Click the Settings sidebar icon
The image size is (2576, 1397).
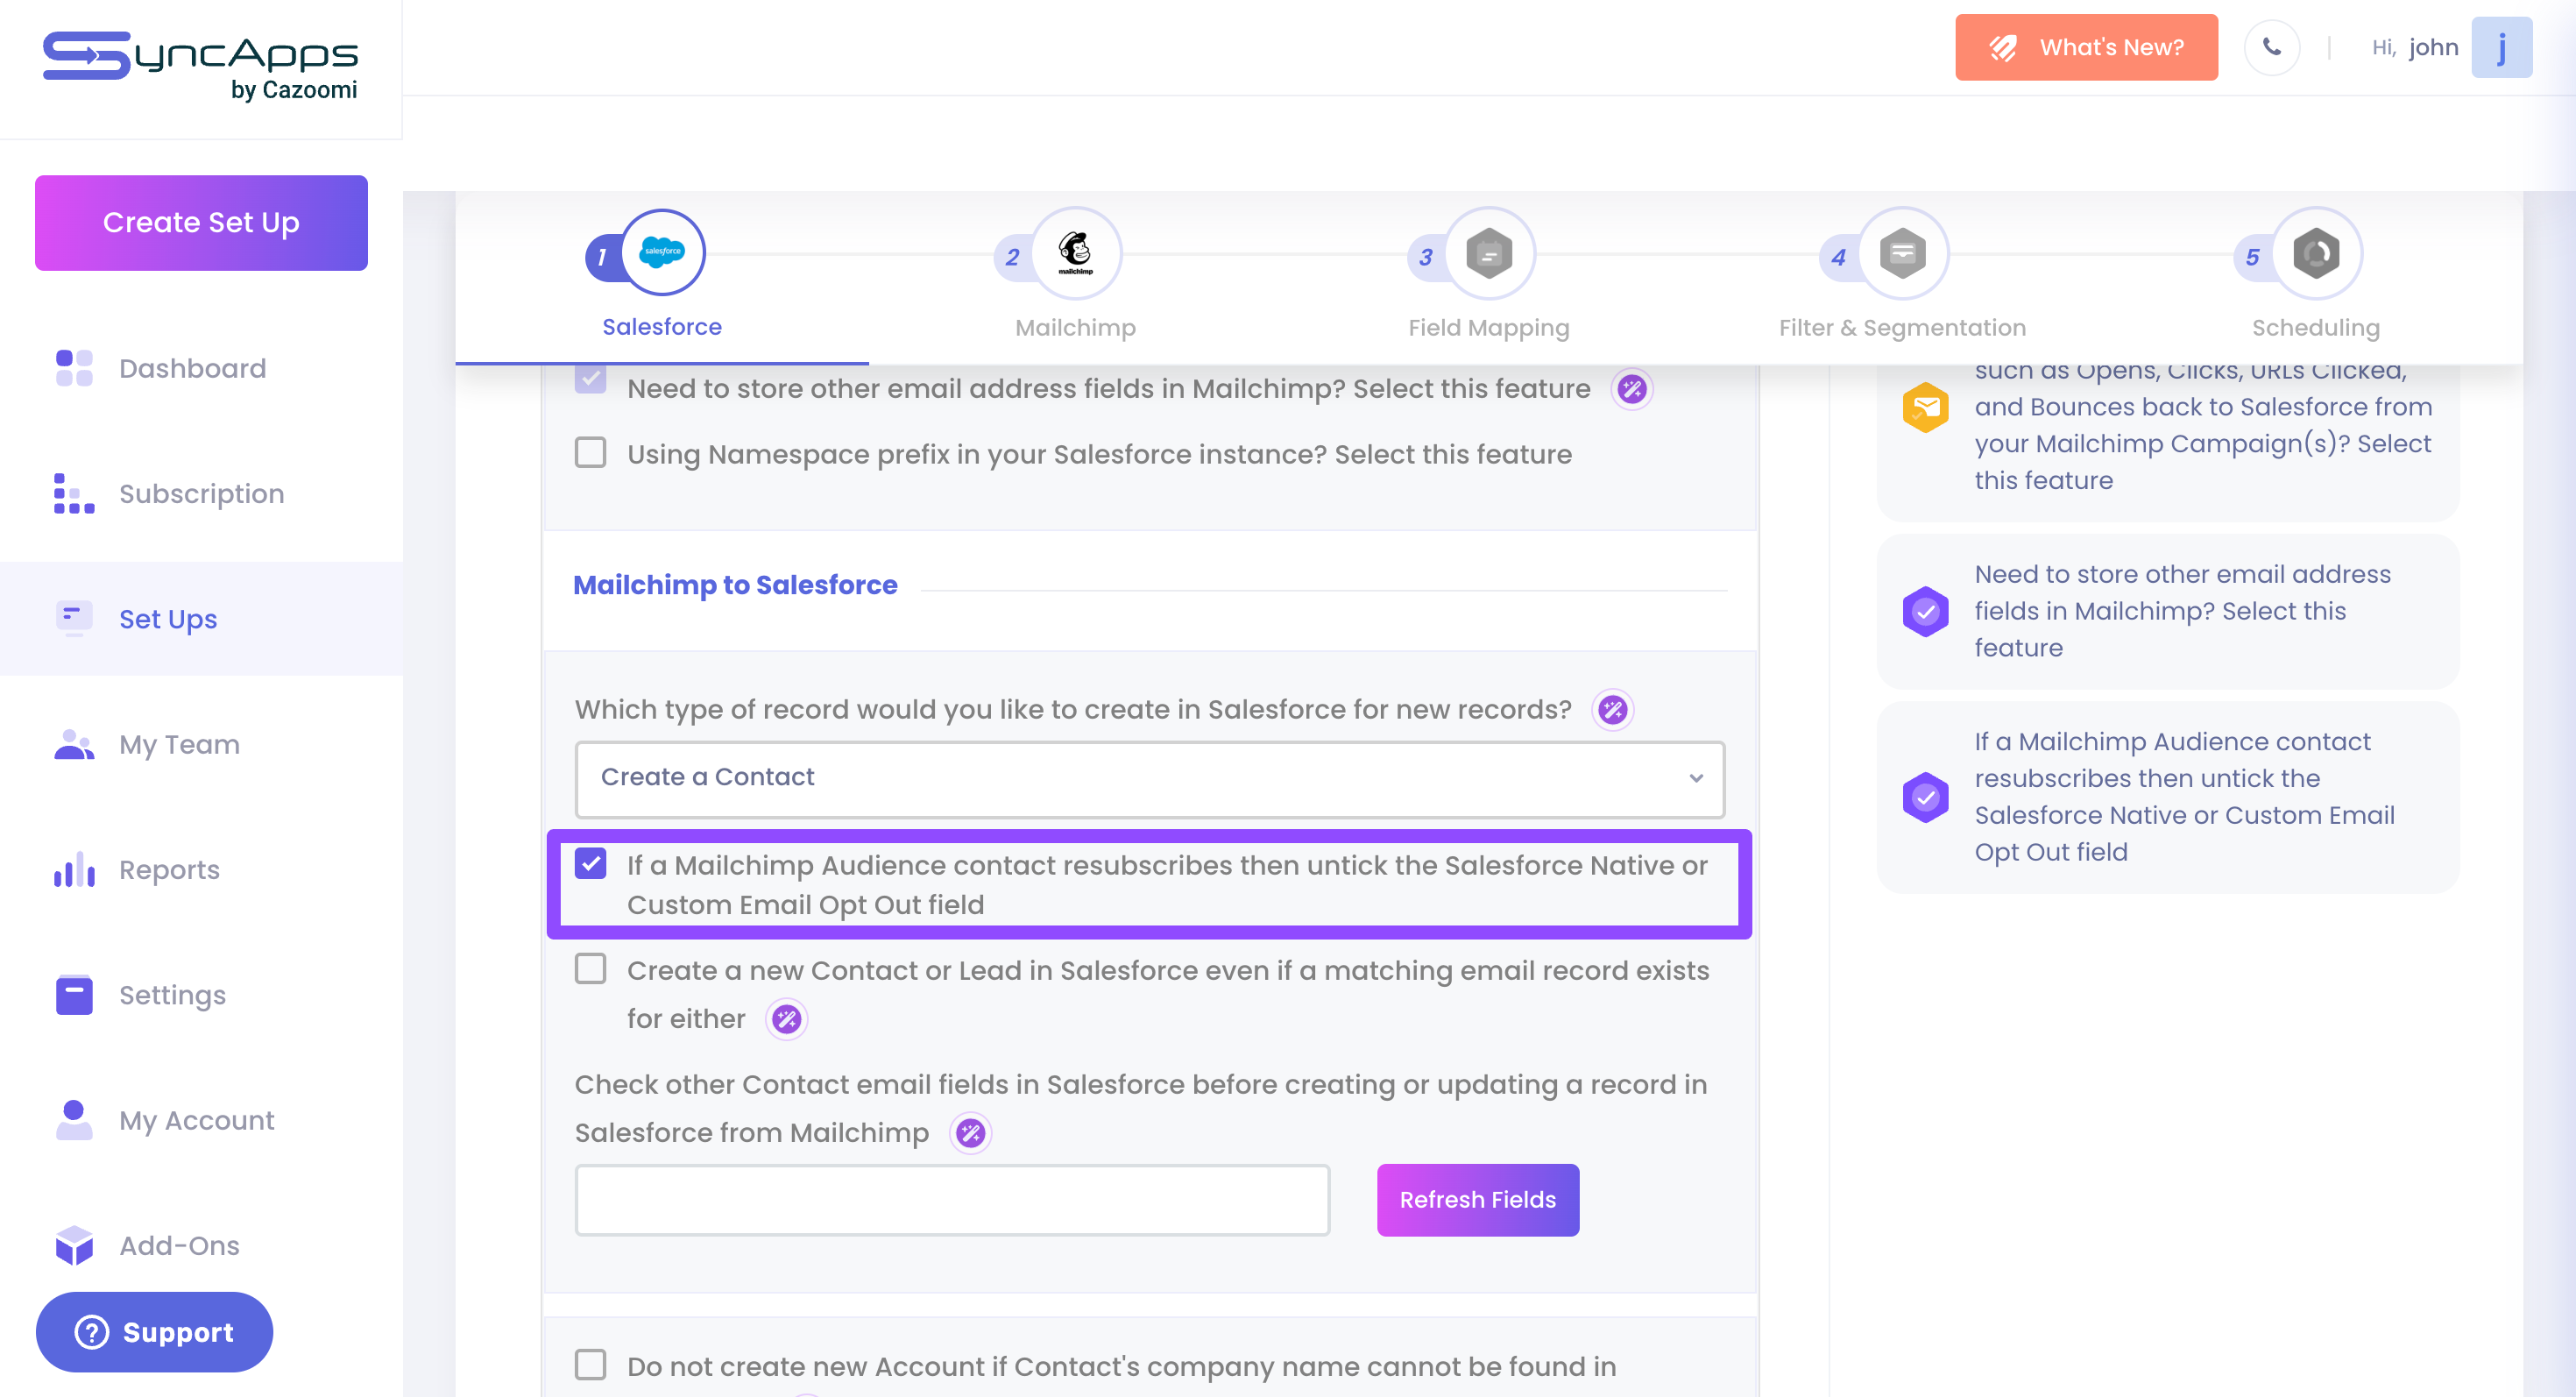tap(74, 995)
